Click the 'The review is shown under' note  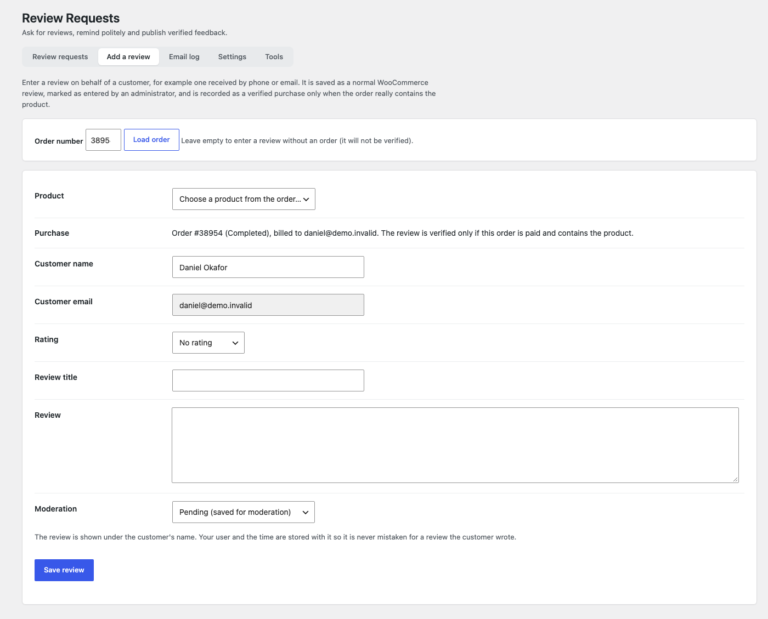(275, 537)
